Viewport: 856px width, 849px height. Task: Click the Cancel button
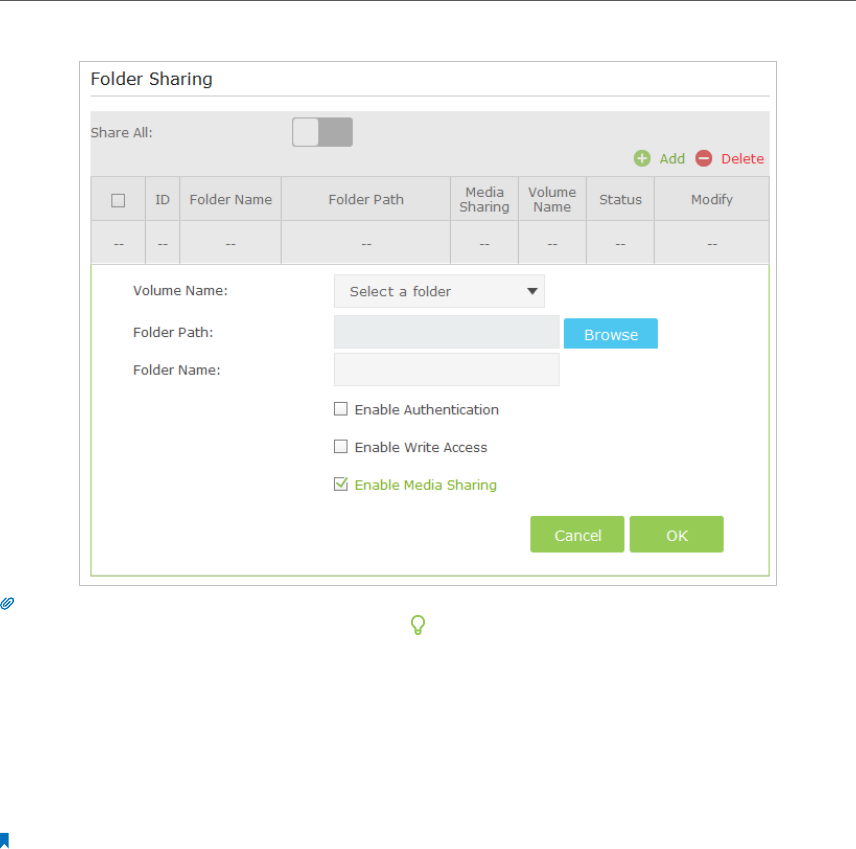pos(577,535)
